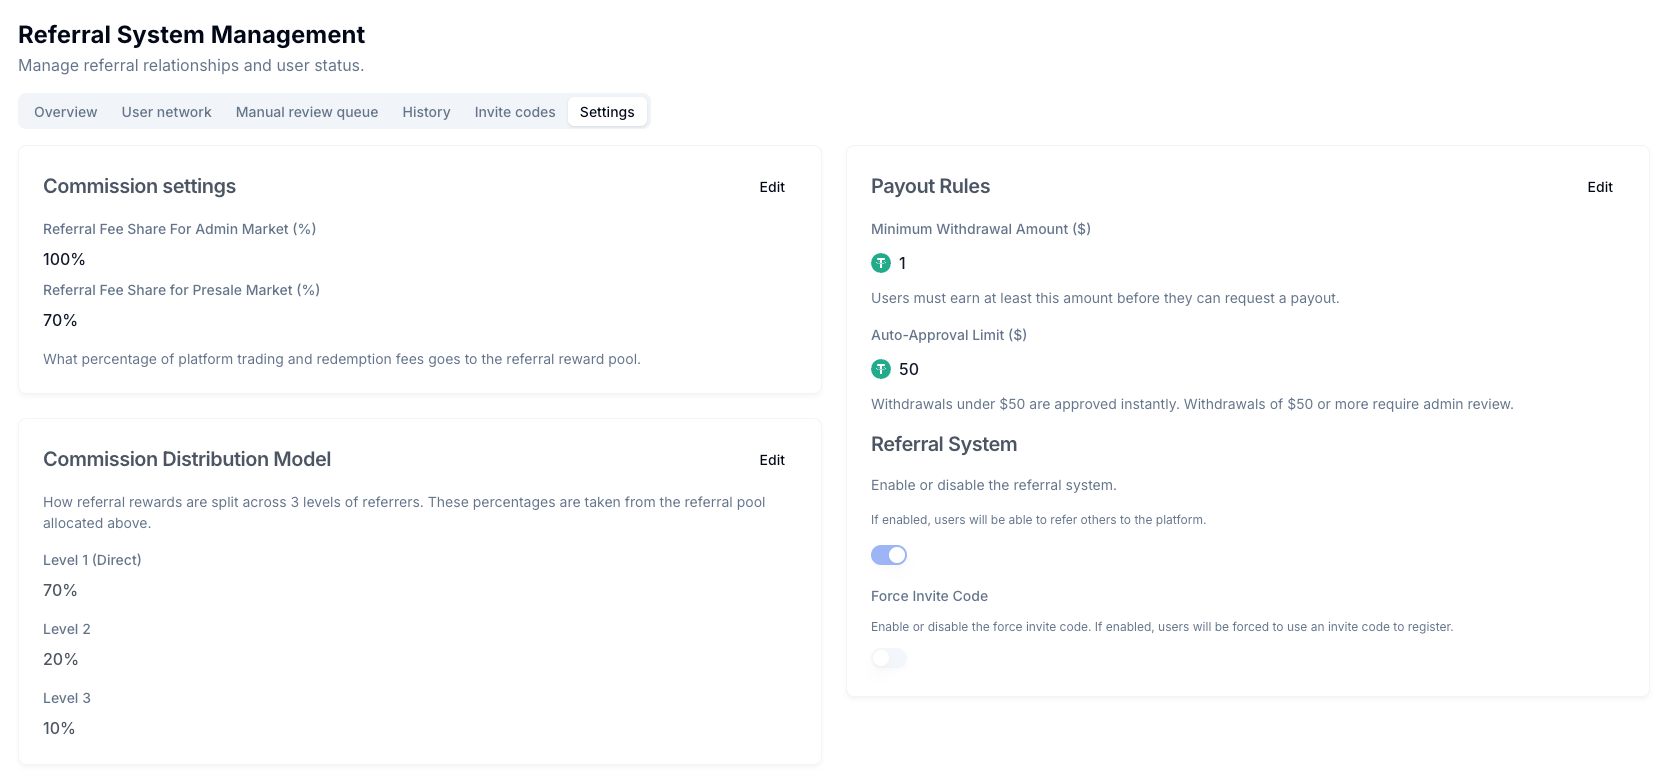The width and height of the screenshot is (1658, 781).
Task: Click the Referral Fee Share For Admin Market label
Action: pos(180,229)
